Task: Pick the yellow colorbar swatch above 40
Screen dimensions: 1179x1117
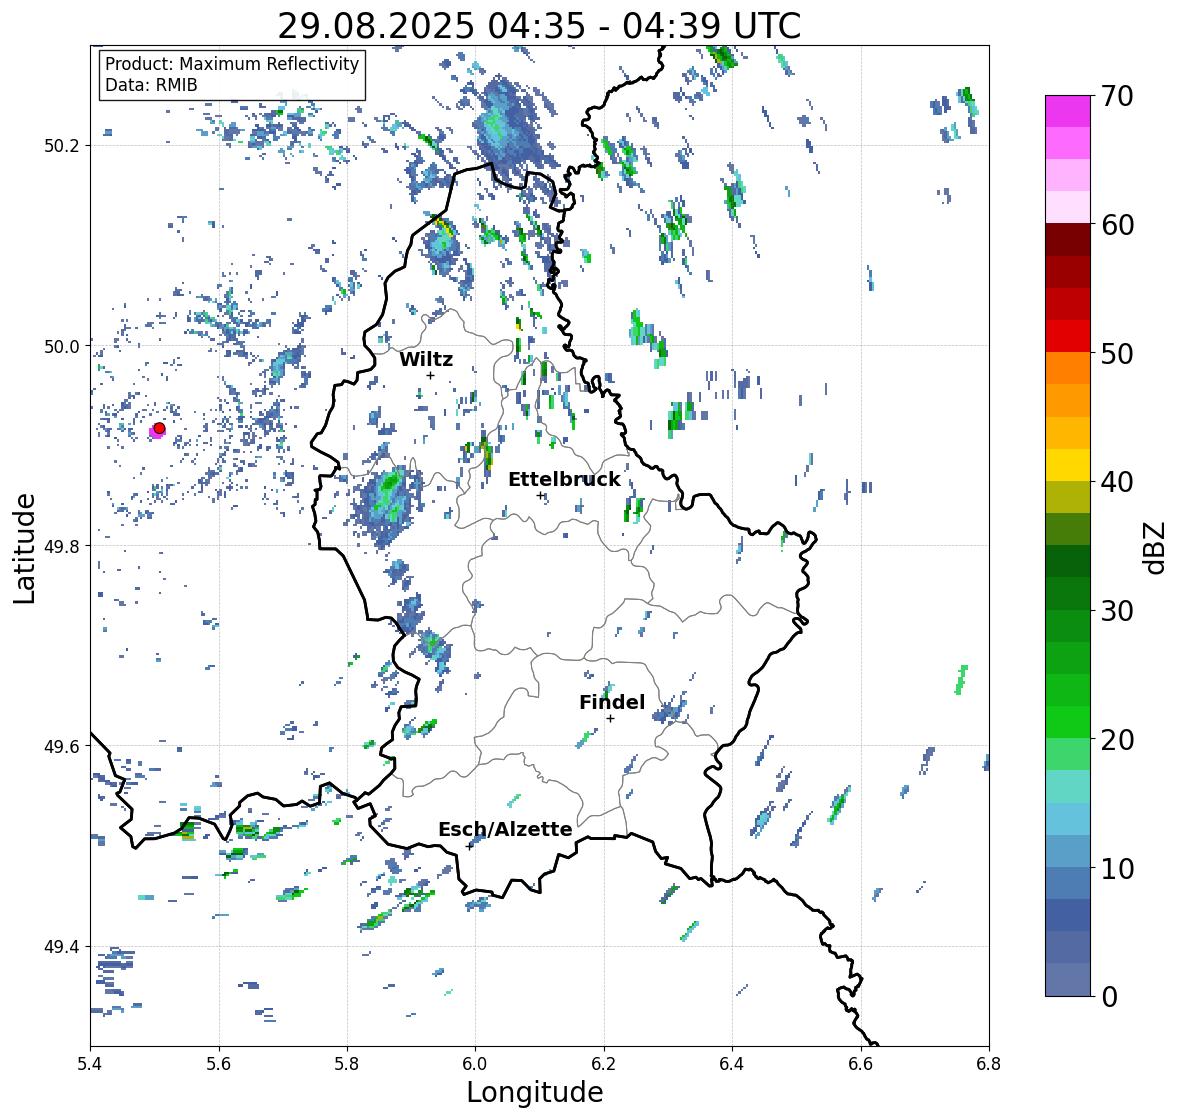Action: [1068, 465]
